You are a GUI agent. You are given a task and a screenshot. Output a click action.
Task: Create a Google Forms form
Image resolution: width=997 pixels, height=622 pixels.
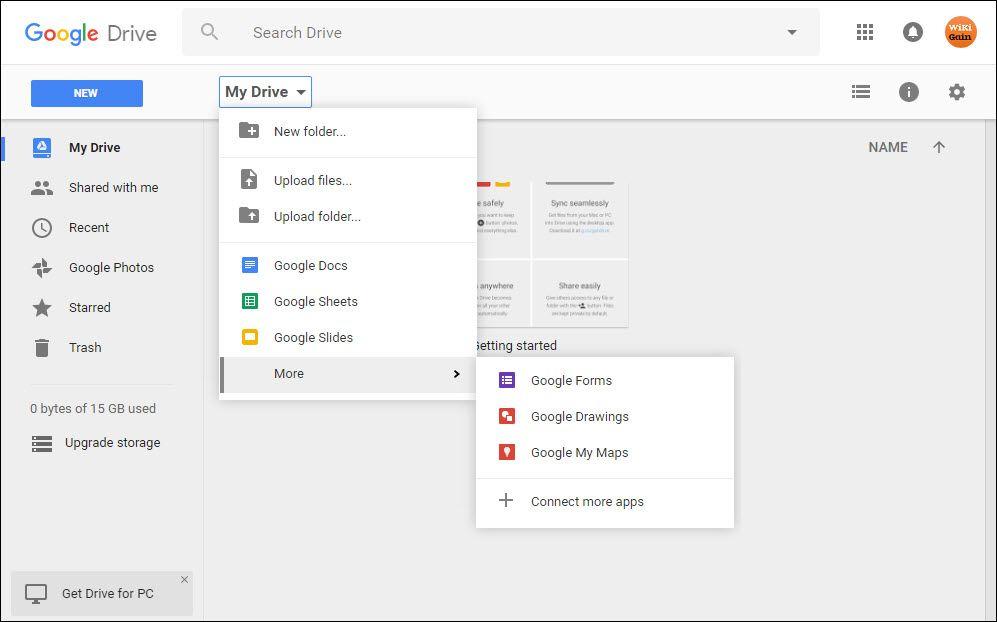605,381
